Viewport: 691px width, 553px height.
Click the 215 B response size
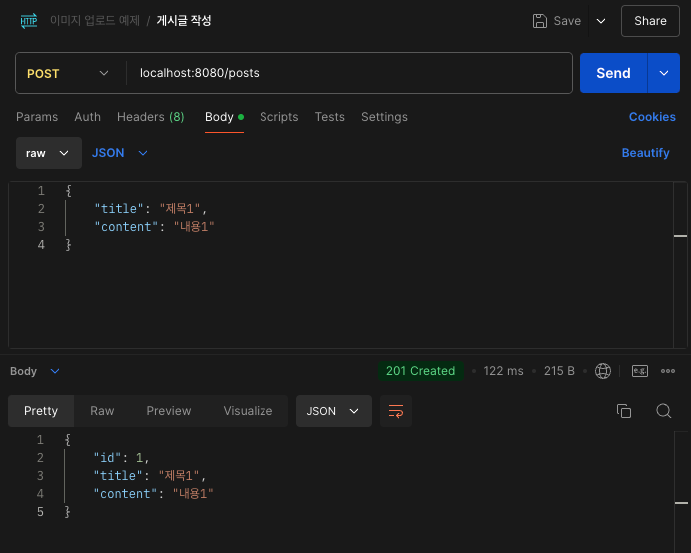pos(559,371)
